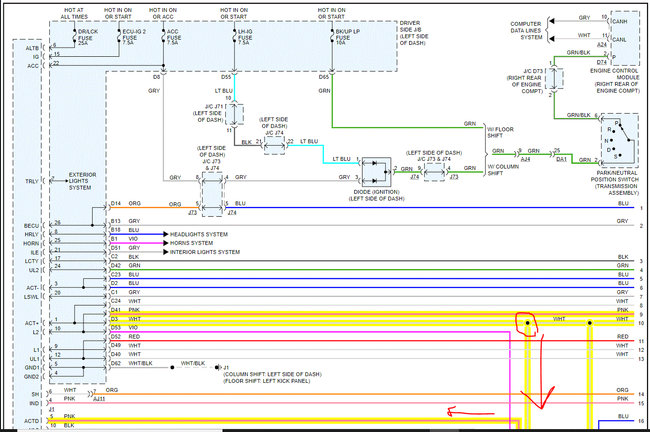Click the ALTB terminal label
650x432 pixels.
(x=32, y=48)
